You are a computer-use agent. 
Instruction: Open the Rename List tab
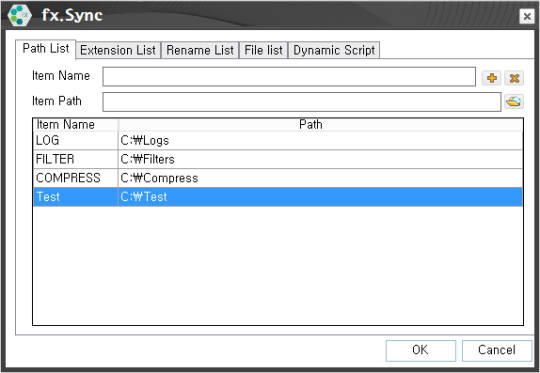point(200,50)
